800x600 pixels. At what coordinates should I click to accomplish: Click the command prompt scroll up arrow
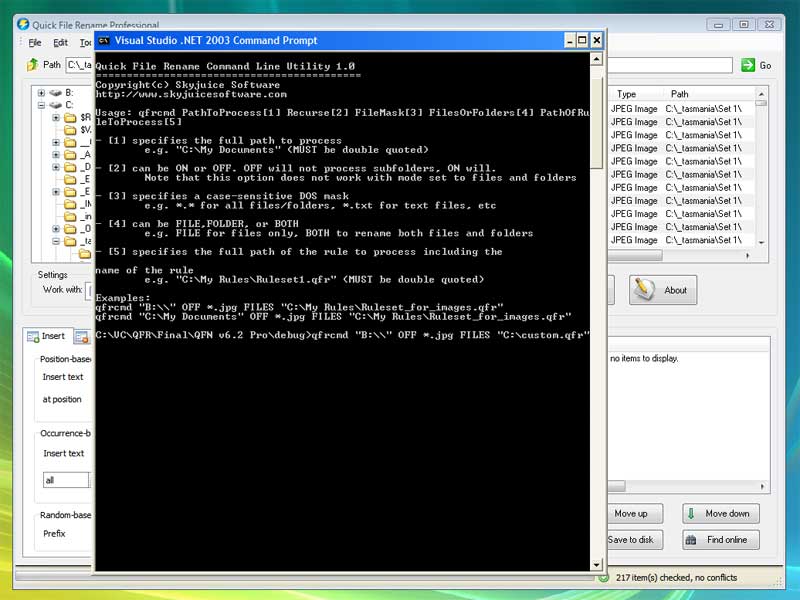[597, 60]
